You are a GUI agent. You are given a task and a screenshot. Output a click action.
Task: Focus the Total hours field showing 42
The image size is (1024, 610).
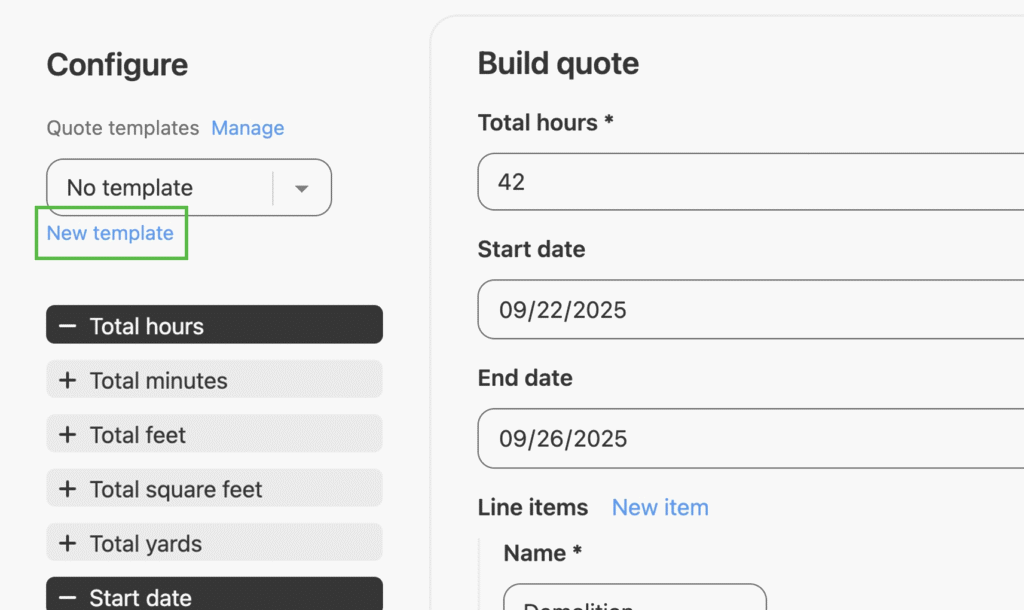(750, 182)
